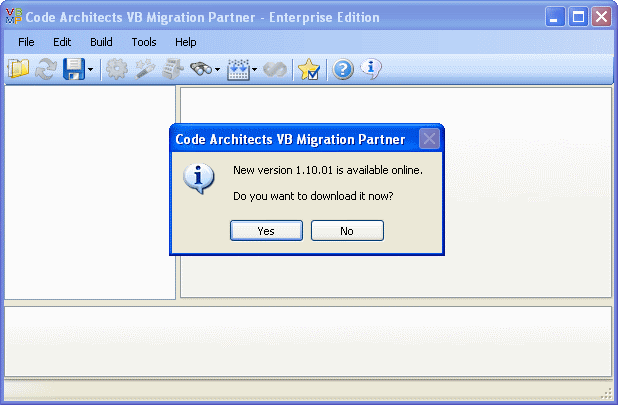Screen dimensions: 618x405
Task: Click the grayed magic wand icon
Action: (x=145, y=69)
